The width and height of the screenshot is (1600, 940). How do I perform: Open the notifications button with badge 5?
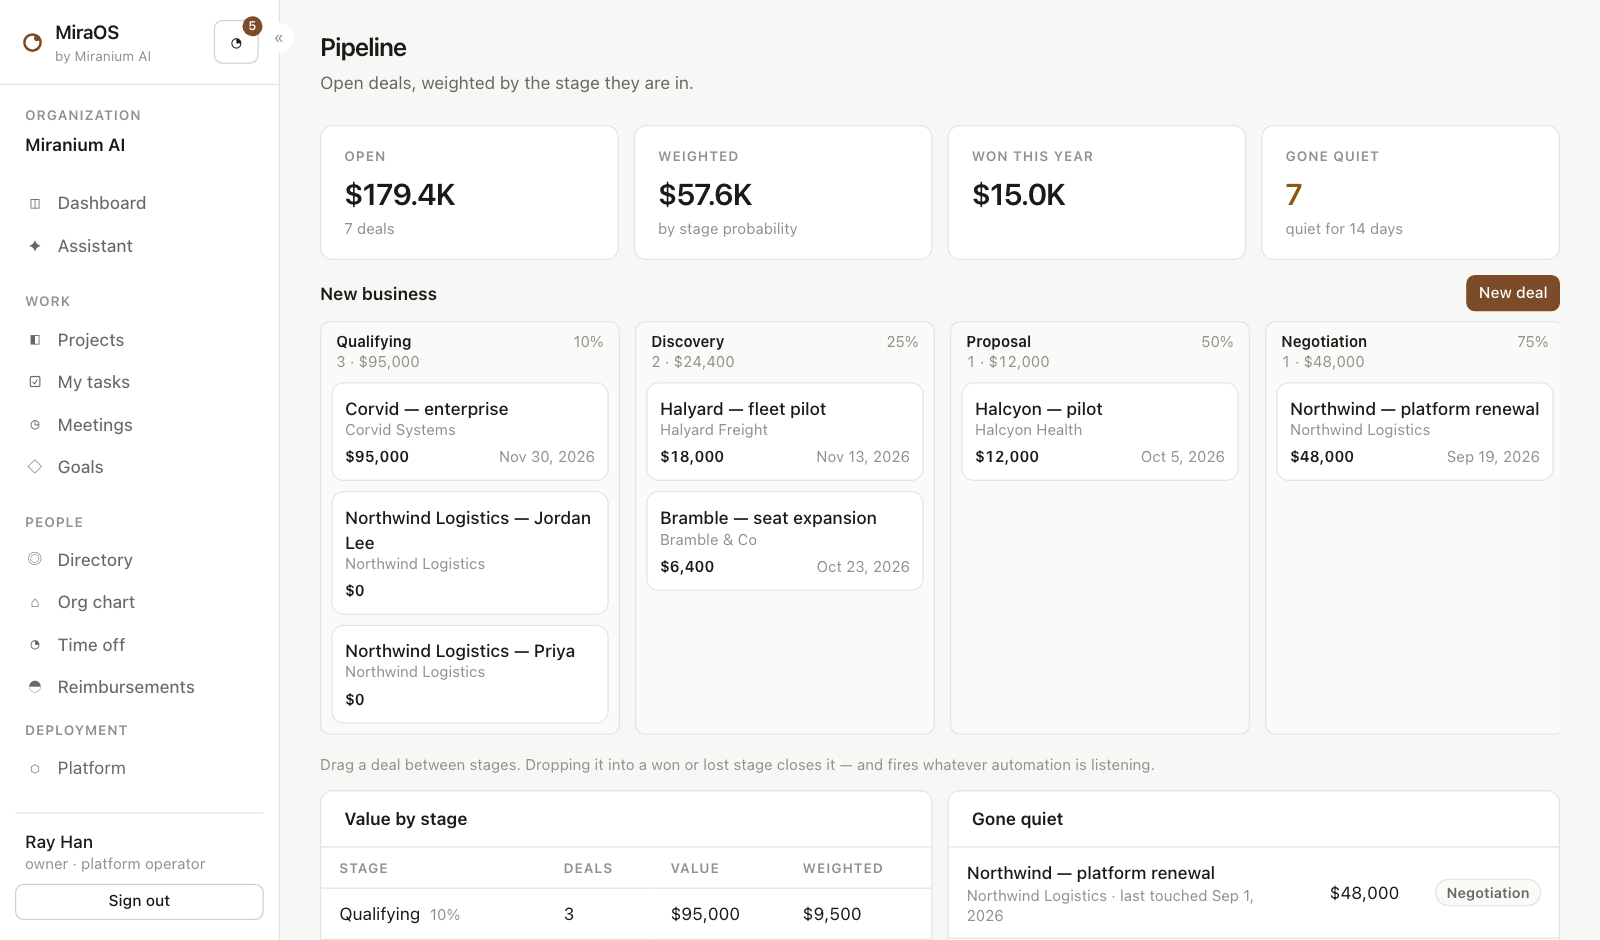click(x=237, y=42)
